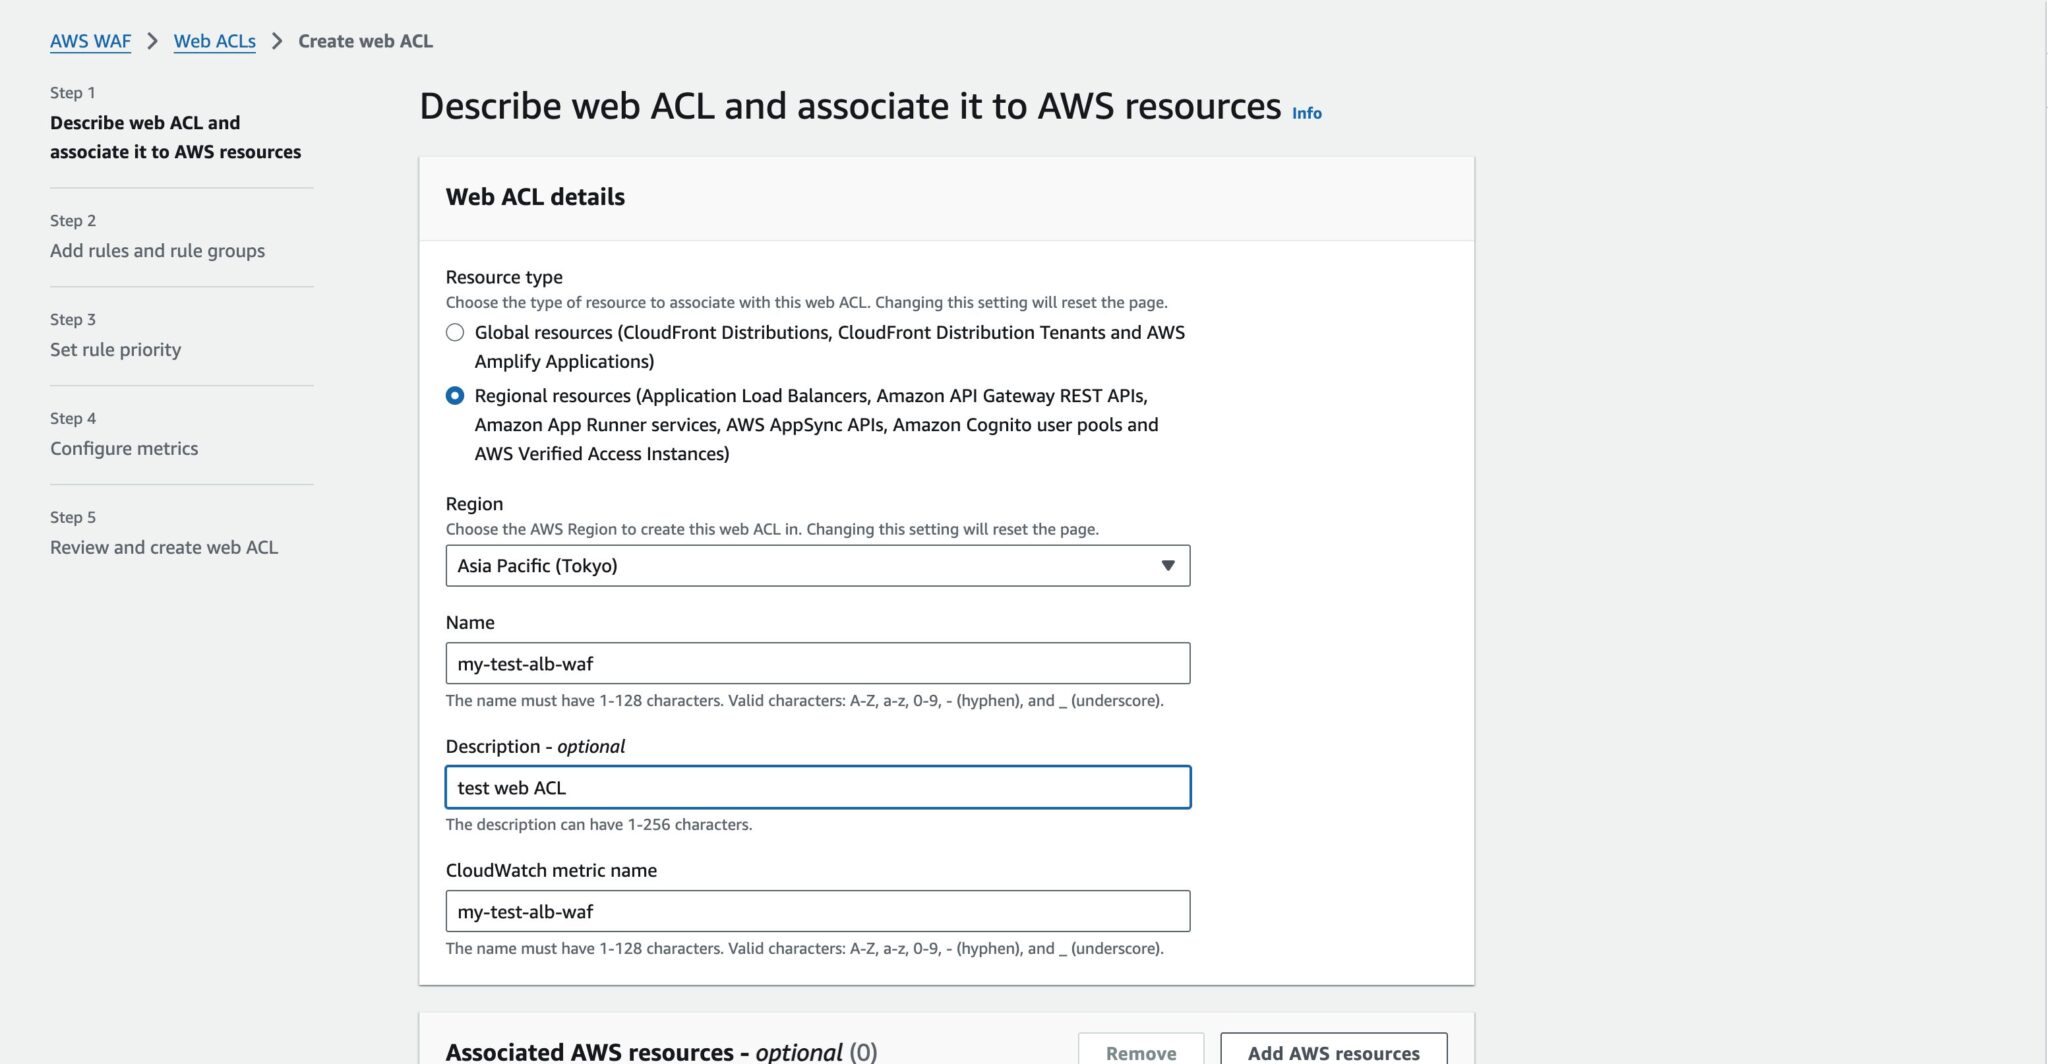Image resolution: width=2048 pixels, height=1064 pixels.
Task: Click the Create web ACL breadcrumb label
Action: coord(366,41)
